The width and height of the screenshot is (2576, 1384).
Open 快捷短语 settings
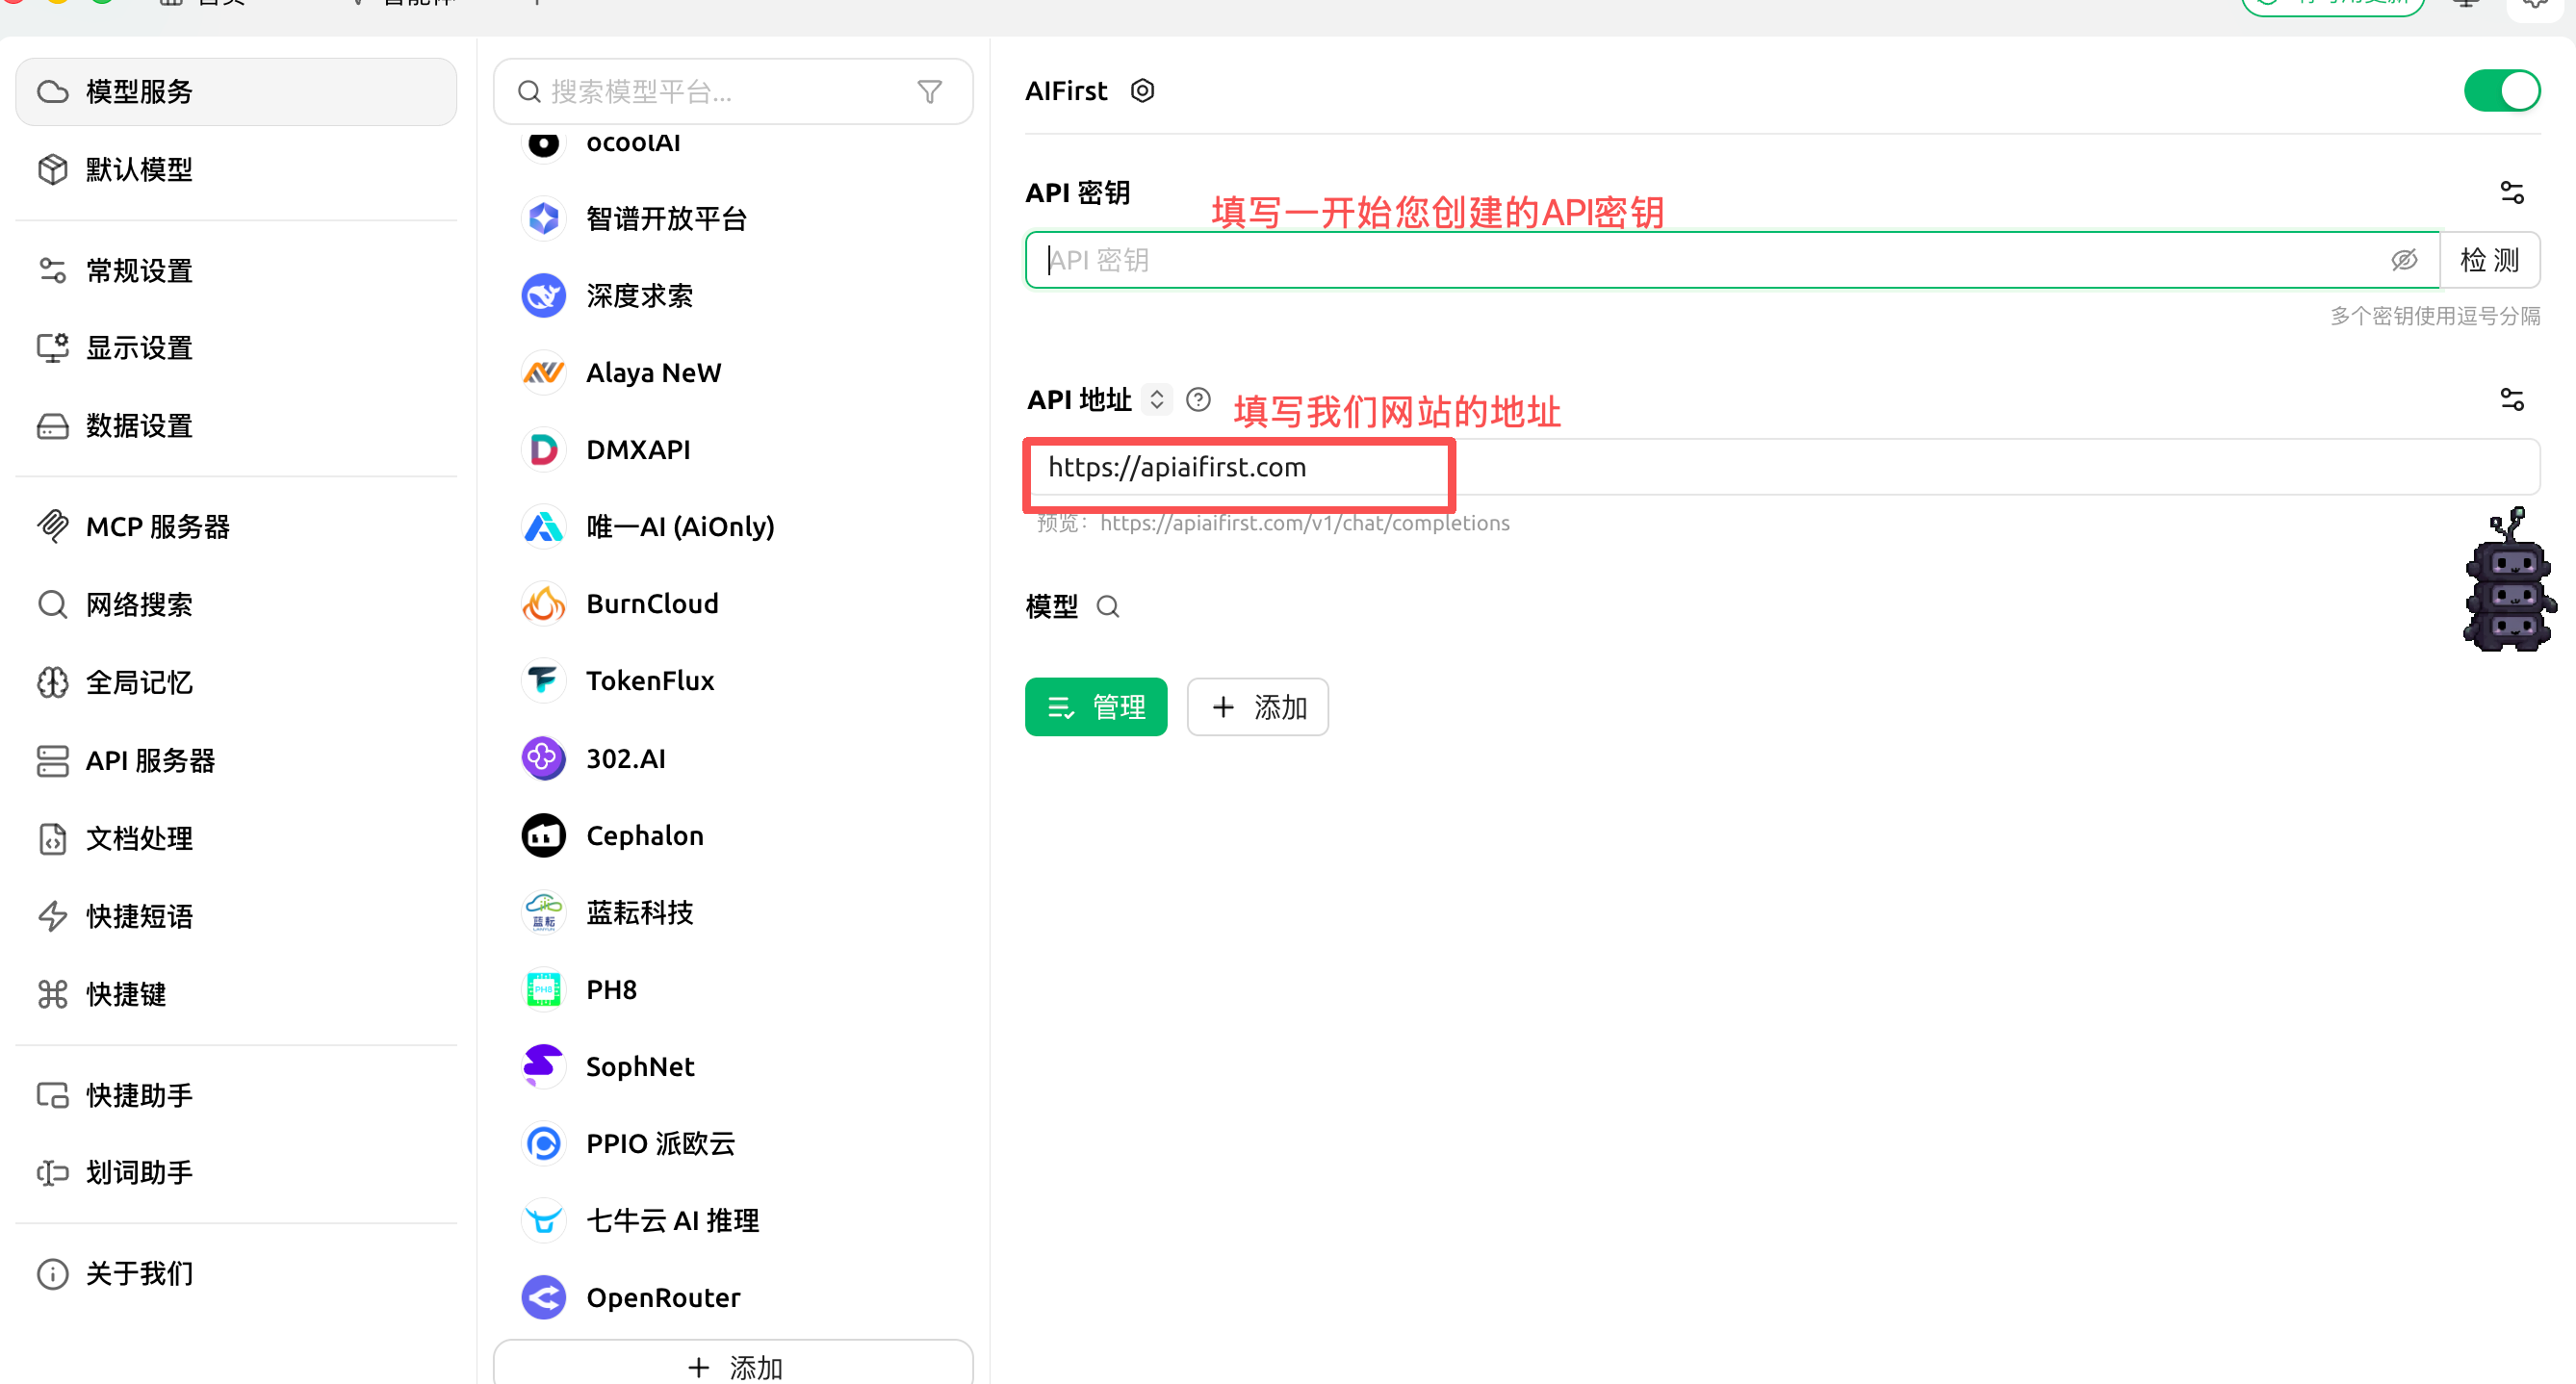[x=236, y=916]
